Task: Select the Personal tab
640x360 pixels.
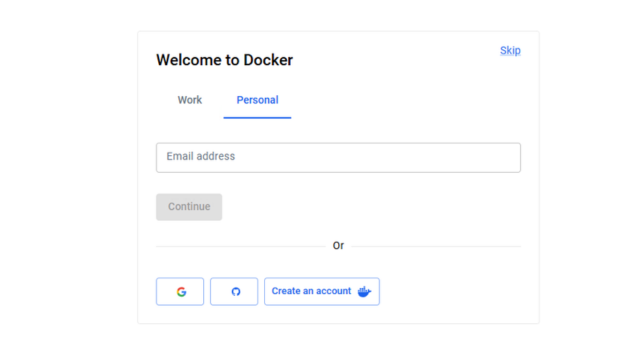Action: 258,100
